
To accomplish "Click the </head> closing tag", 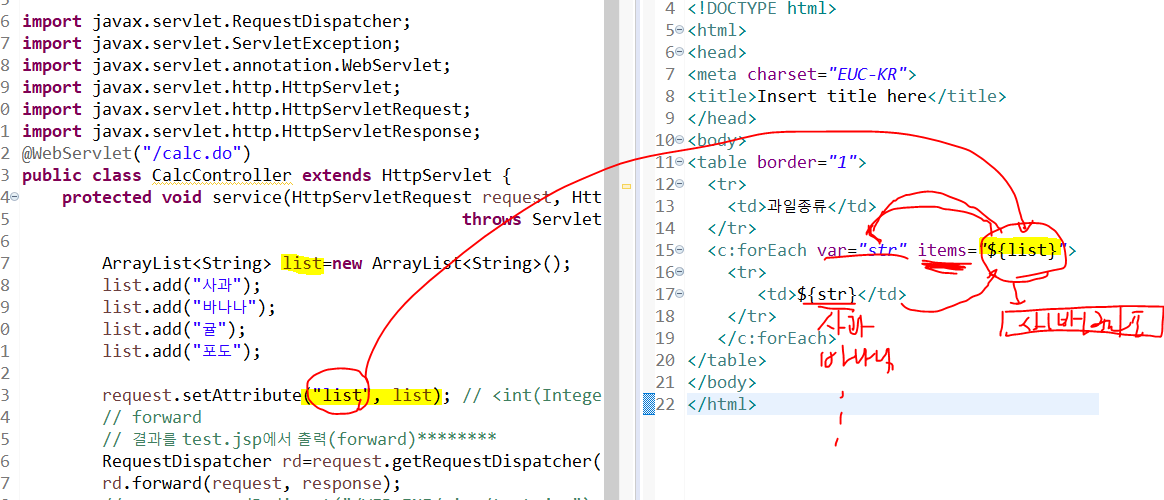I will point(722,119).
